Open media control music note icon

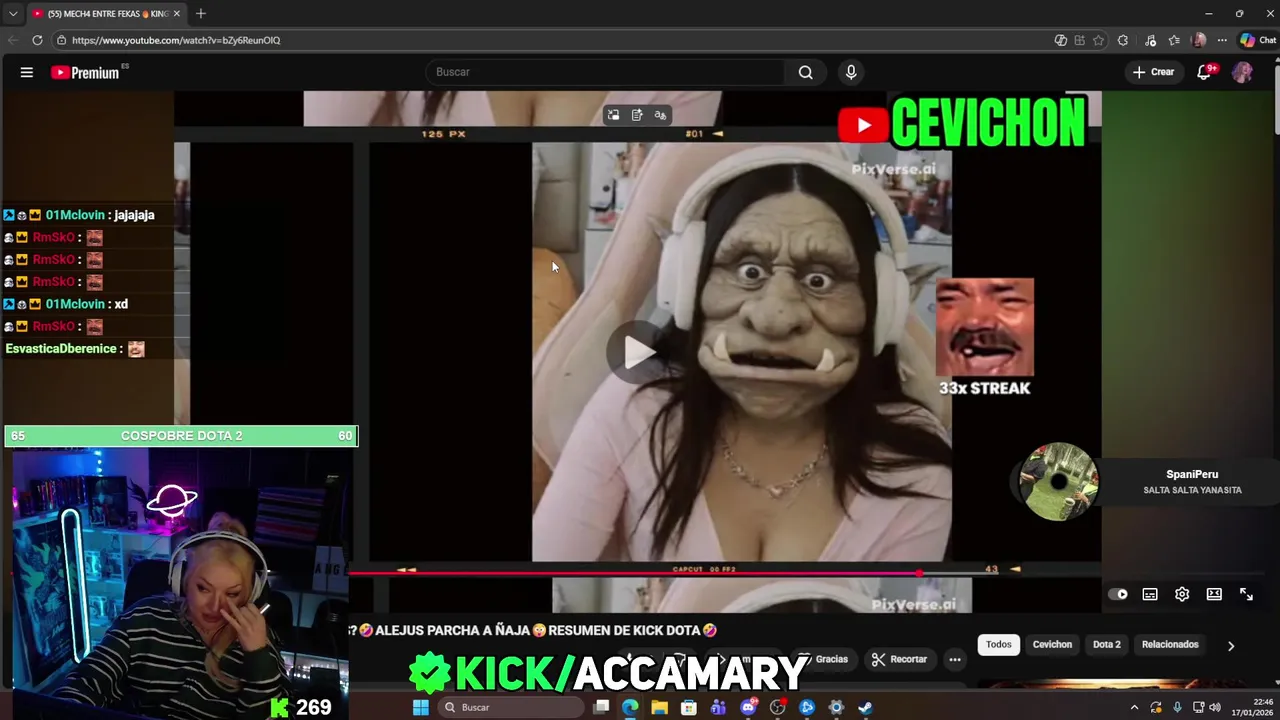pyautogui.click(x=1151, y=40)
